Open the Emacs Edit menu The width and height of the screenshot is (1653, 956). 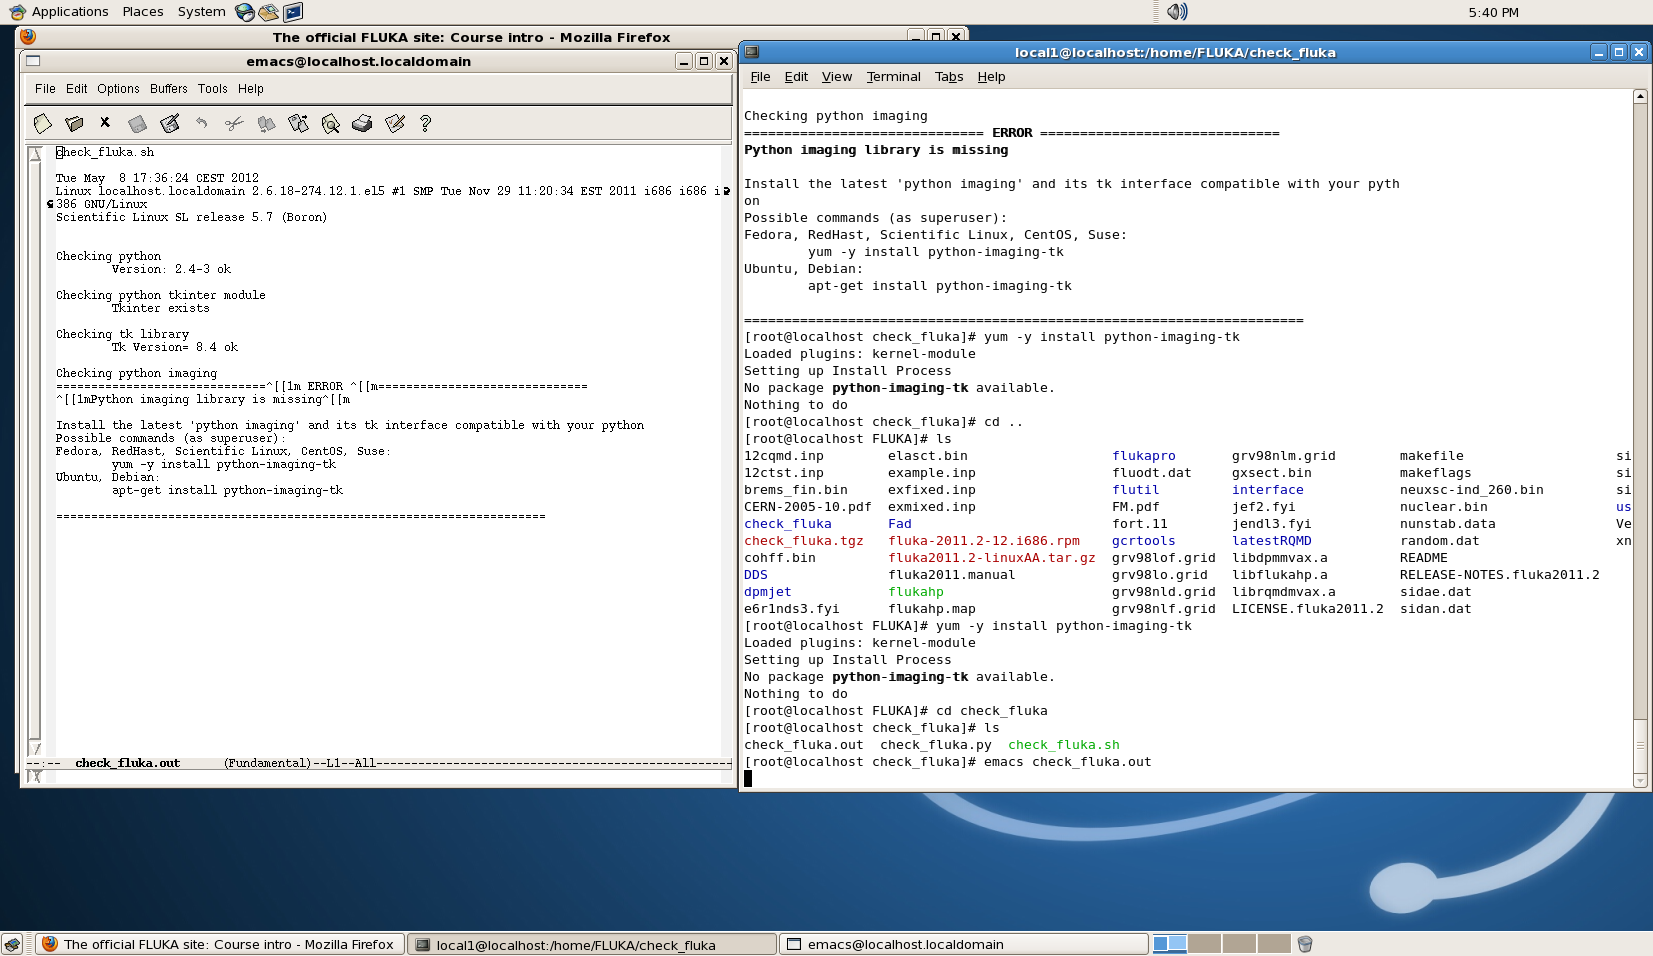pos(77,89)
